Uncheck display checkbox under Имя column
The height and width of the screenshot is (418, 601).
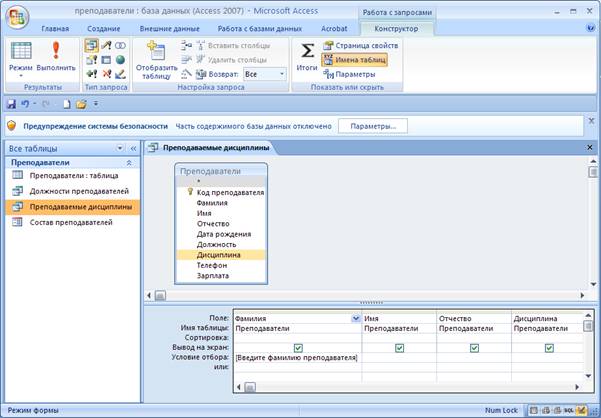(399, 347)
